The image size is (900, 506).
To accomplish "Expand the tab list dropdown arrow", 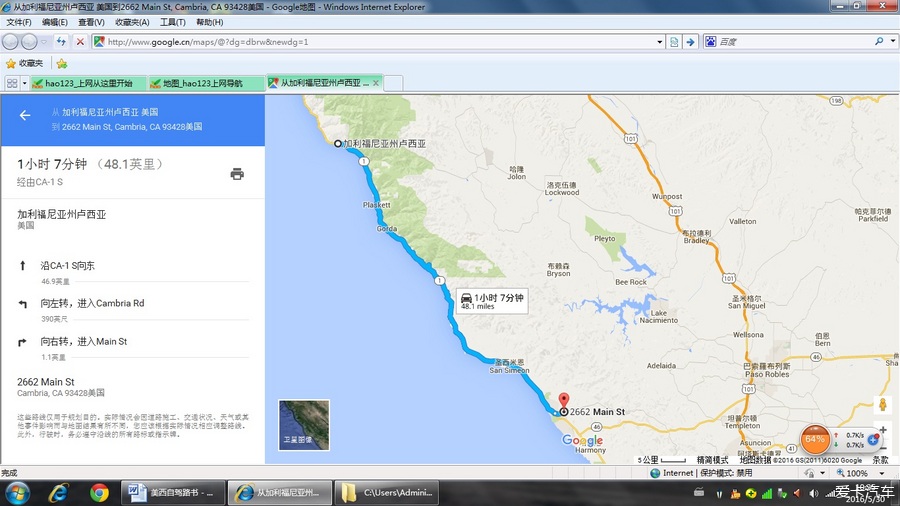I will (25, 83).
